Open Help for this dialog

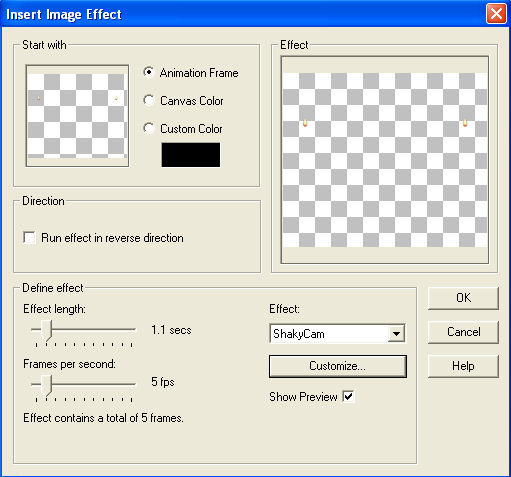tap(463, 366)
